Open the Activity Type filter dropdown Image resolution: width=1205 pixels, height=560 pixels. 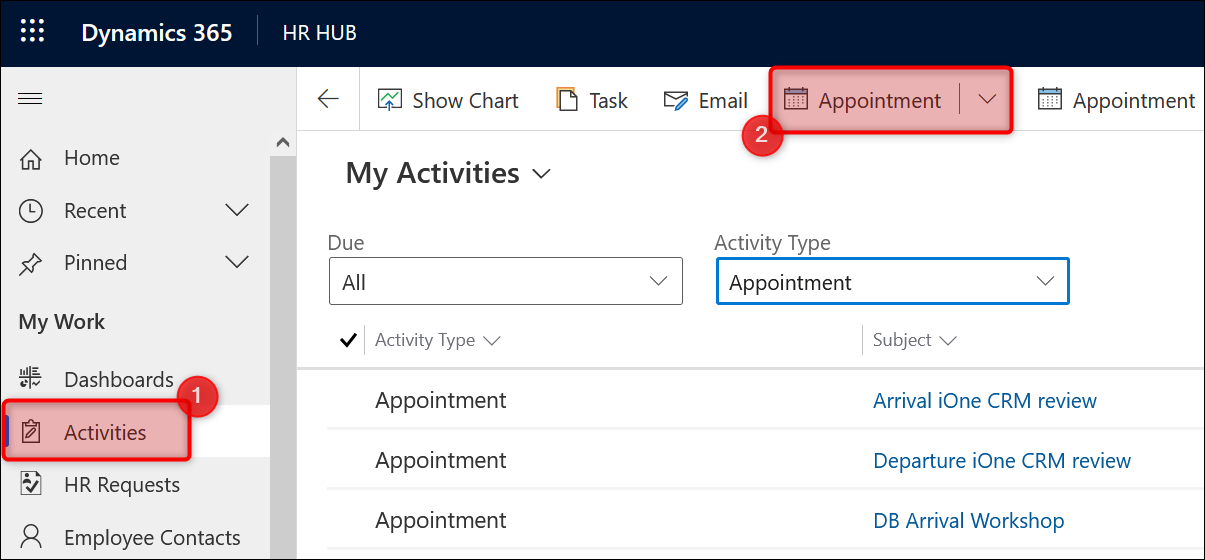click(x=892, y=282)
